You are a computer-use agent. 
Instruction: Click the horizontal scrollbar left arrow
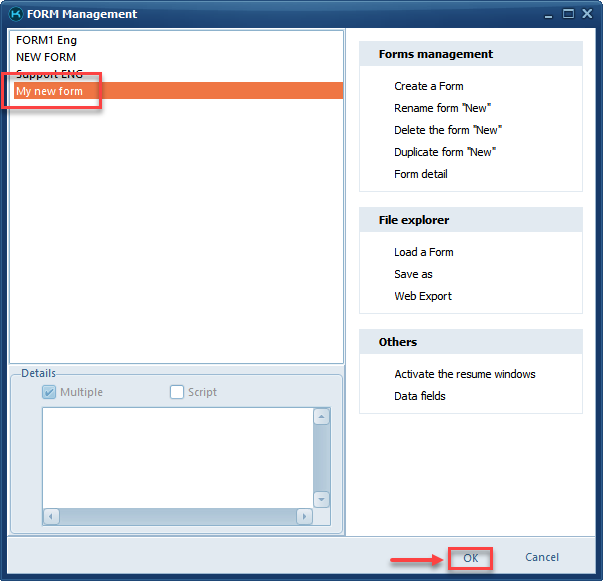coord(51,517)
